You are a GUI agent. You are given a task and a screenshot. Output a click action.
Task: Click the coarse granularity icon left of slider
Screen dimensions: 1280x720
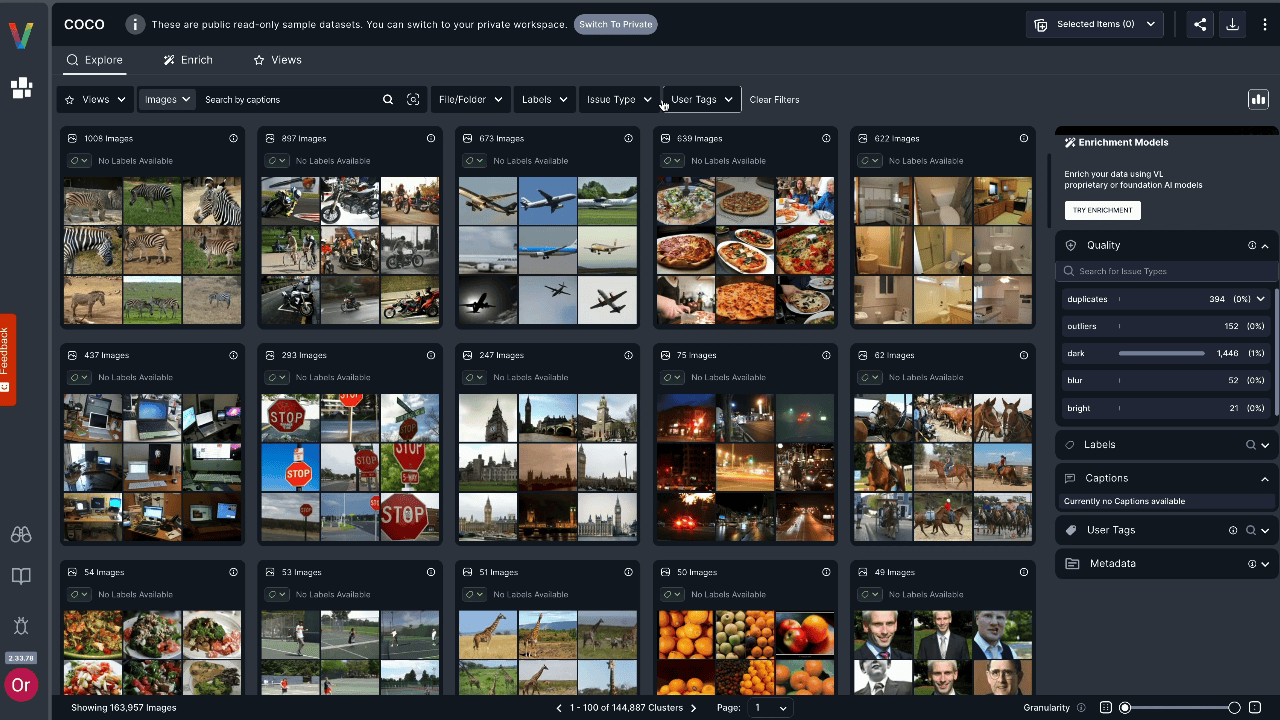pos(1105,707)
